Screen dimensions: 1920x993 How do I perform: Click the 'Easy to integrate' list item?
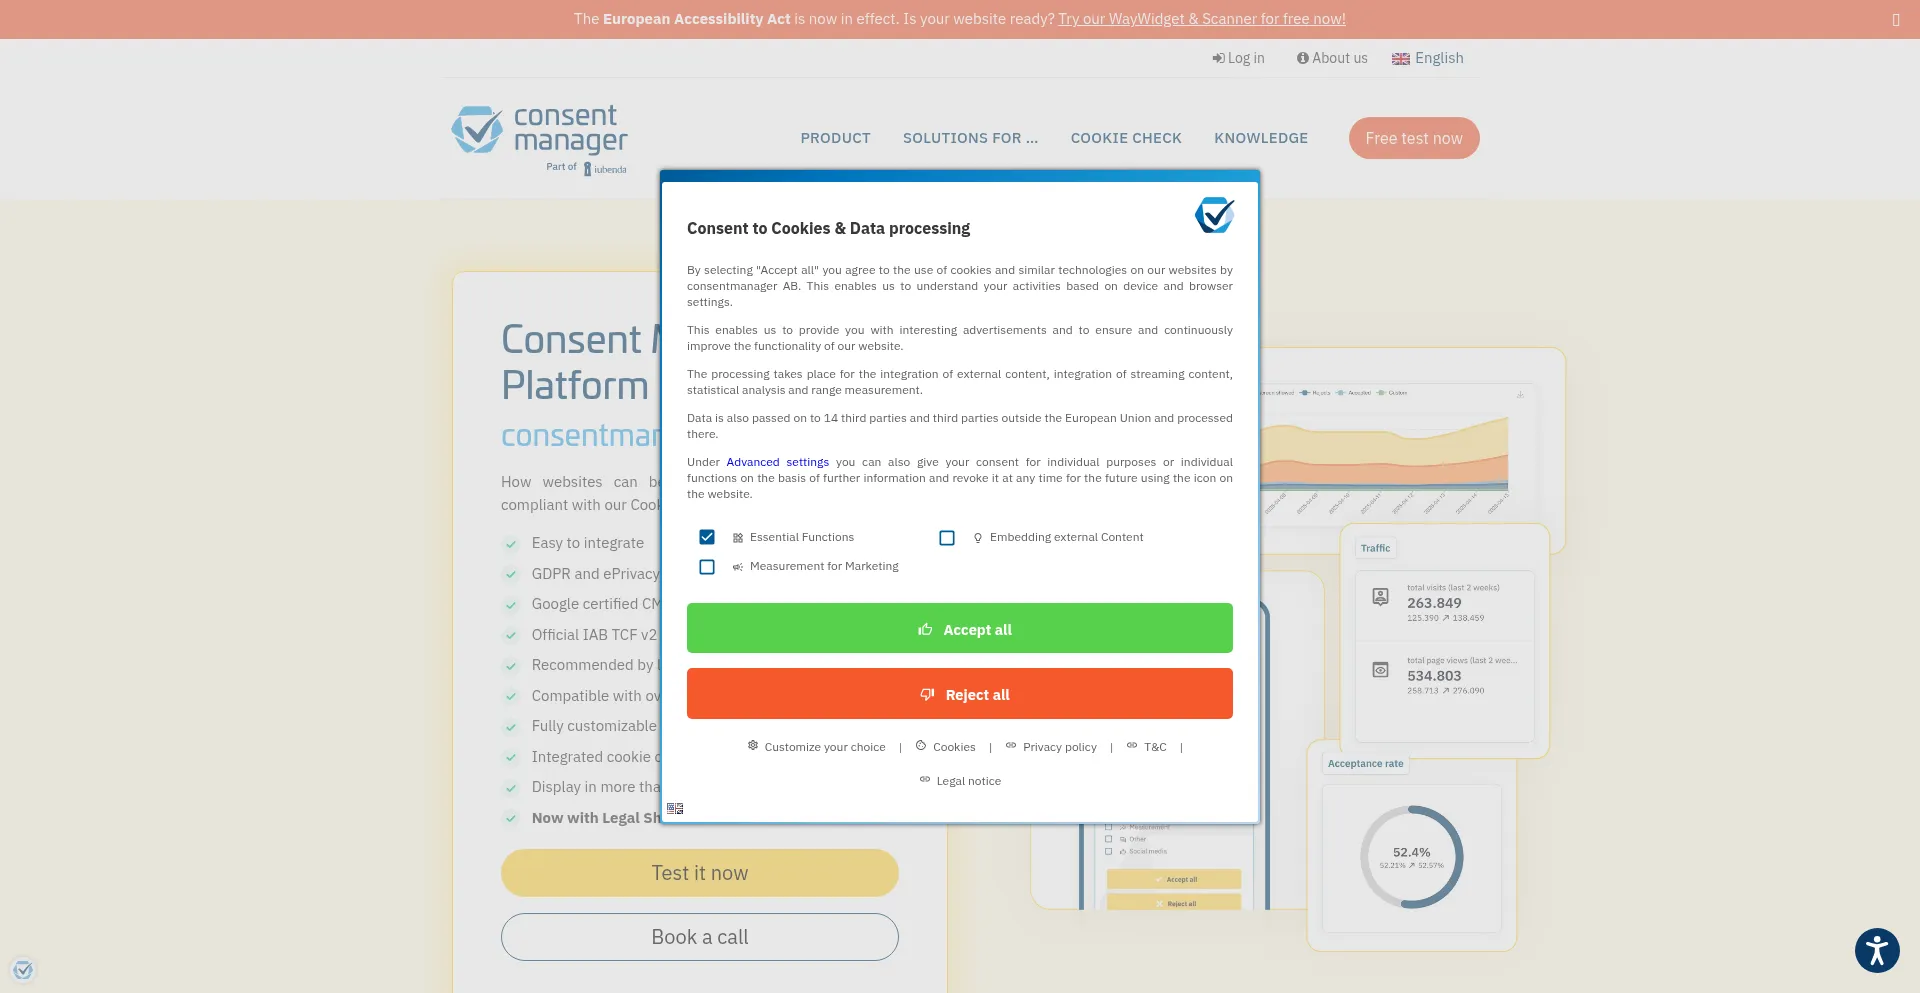(588, 543)
